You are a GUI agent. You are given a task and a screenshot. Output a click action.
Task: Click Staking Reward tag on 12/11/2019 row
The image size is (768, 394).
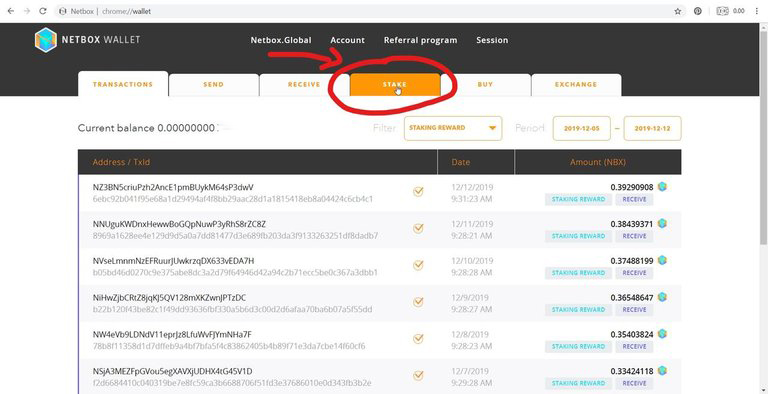coord(578,236)
